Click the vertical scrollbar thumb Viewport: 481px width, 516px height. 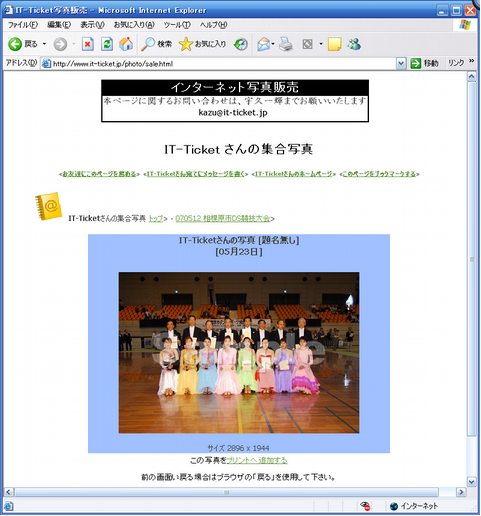pyautogui.click(x=471, y=259)
